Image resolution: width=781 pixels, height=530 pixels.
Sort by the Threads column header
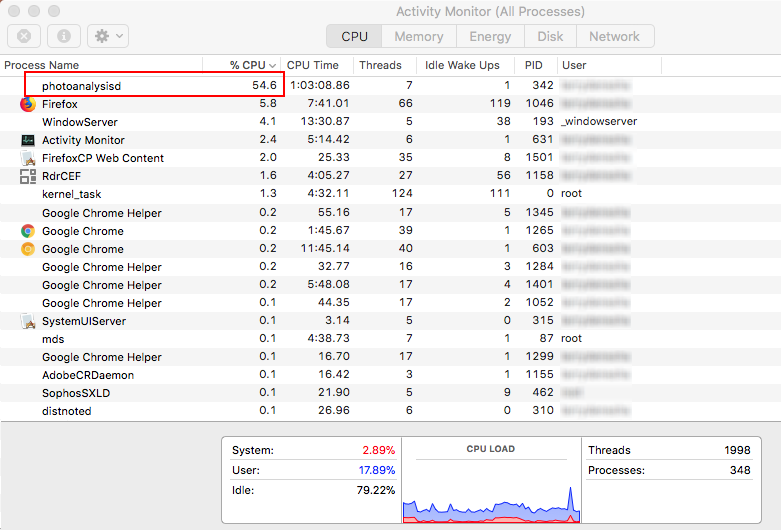[x=385, y=65]
